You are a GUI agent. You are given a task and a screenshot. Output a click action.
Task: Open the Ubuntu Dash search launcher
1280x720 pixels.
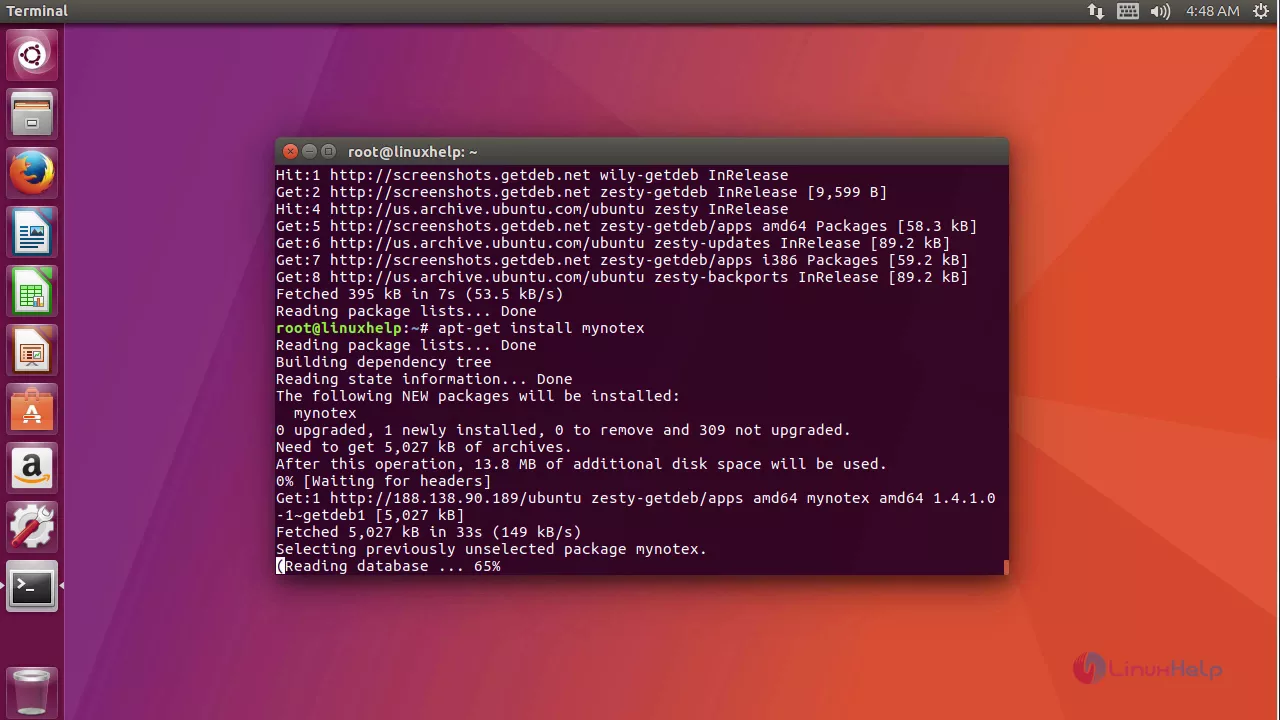click(32, 55)
